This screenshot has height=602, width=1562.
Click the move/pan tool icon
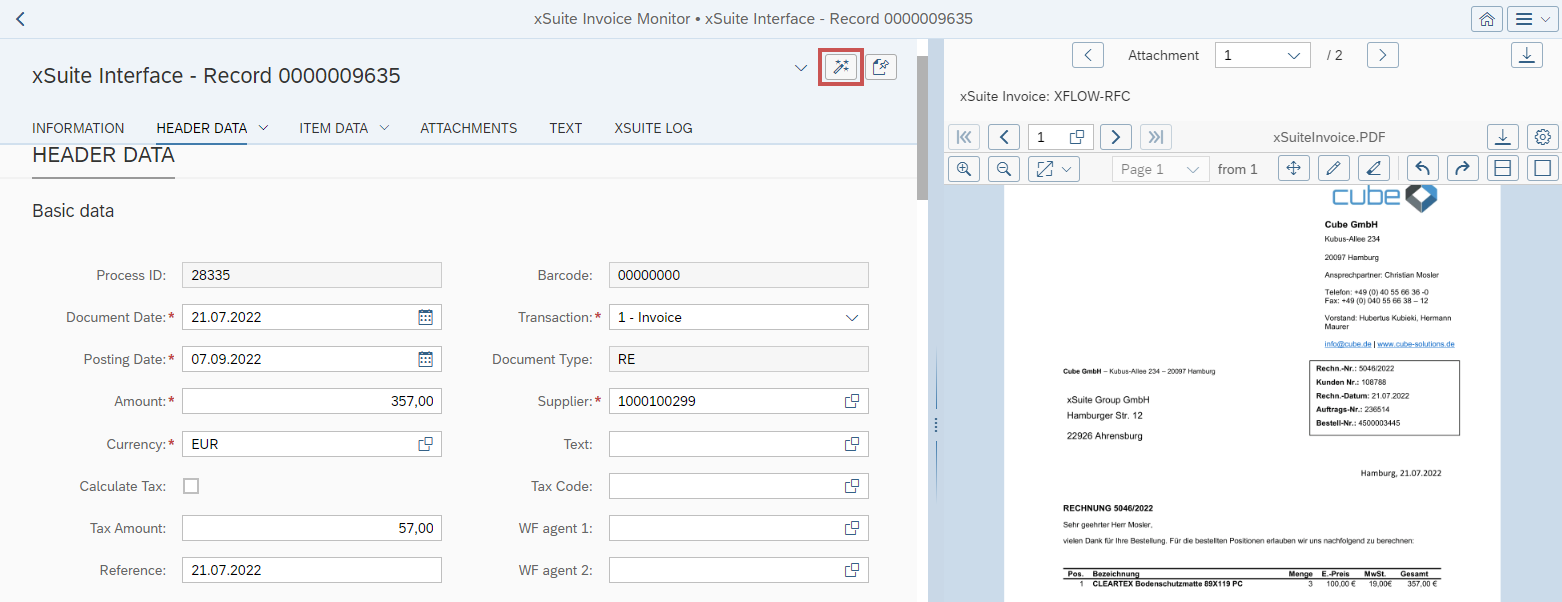(x=1293, y=168)
